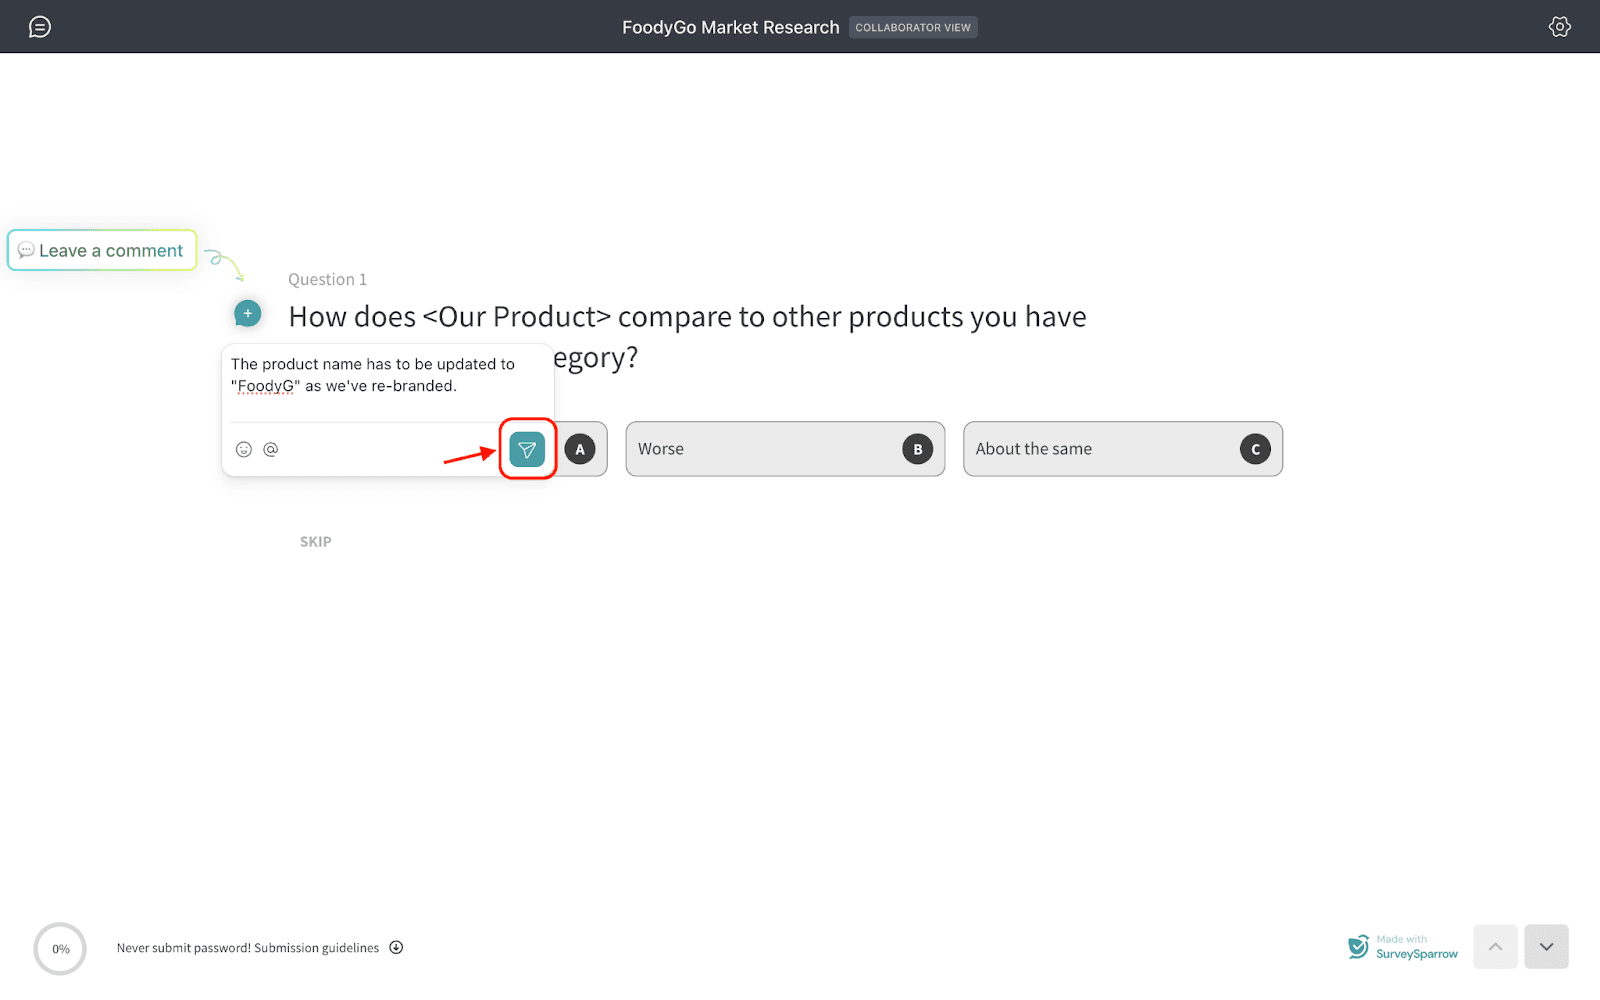The height and width of the screenshot is (1000, 1600).
Task: Click the 0% progress circle
Action: pos(60,949)
